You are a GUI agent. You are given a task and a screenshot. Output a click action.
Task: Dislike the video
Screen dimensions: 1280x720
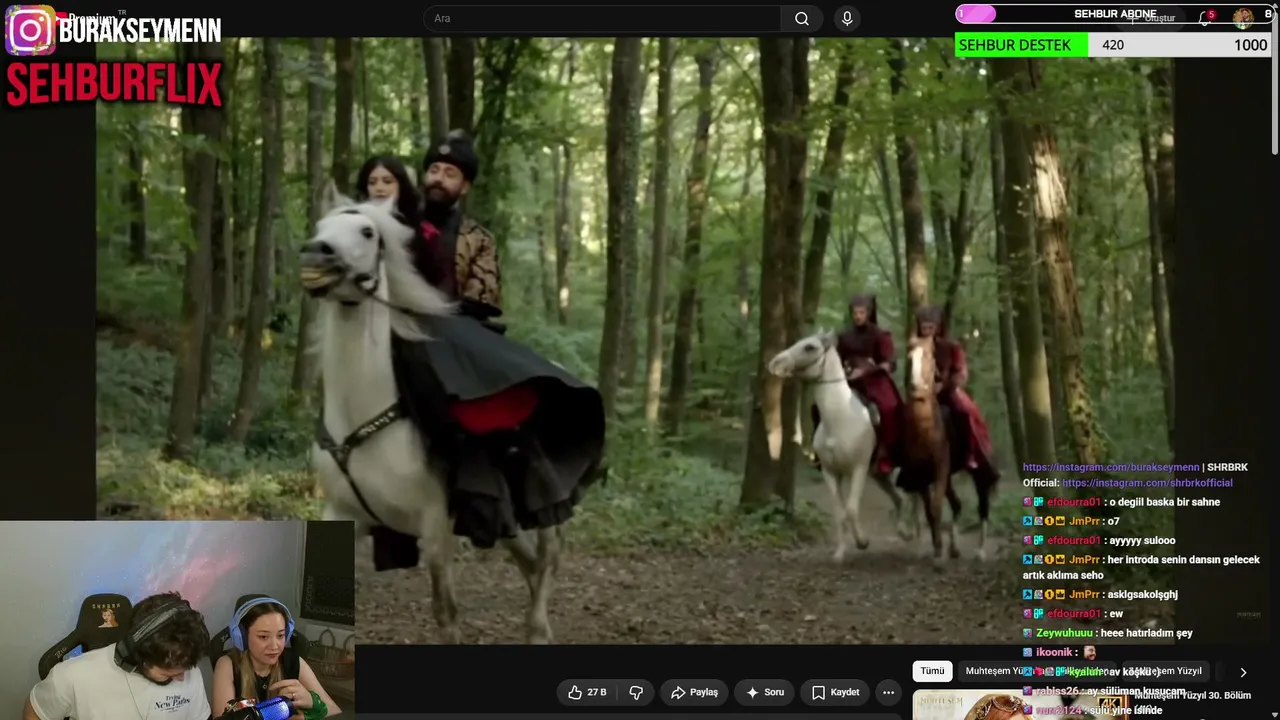[x=636, y=692]
